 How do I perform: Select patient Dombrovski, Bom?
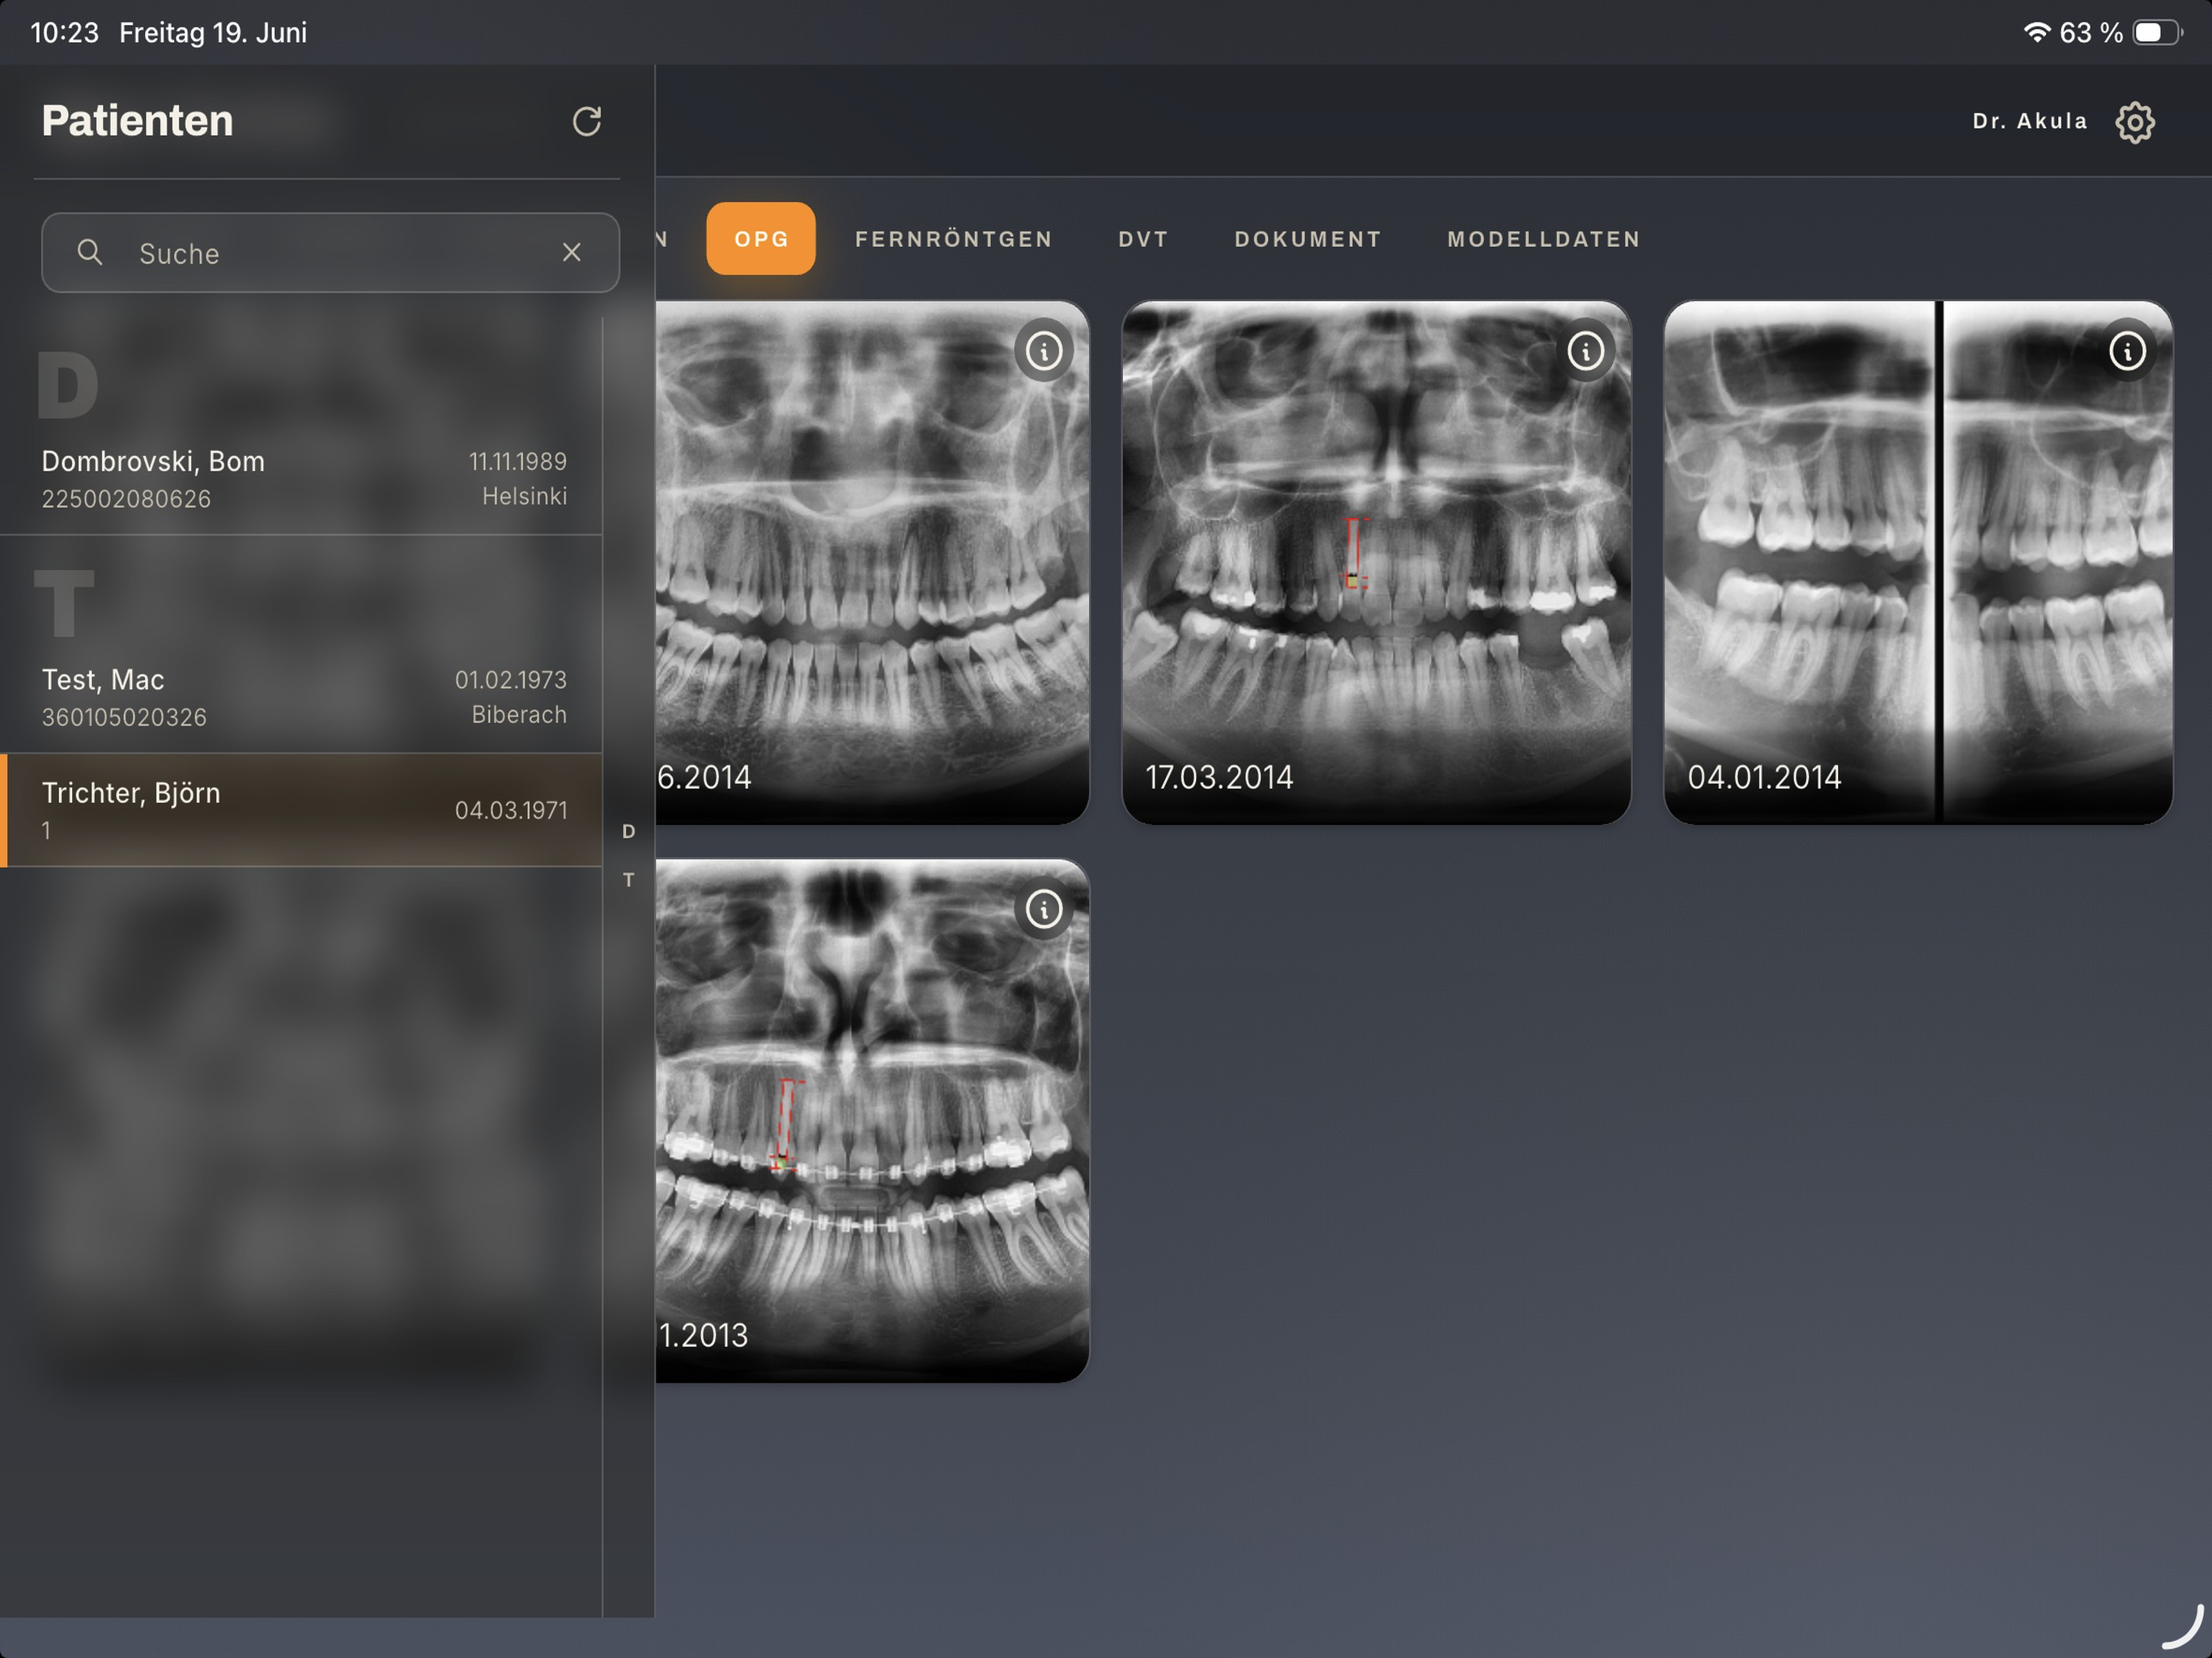pos(301,479)
